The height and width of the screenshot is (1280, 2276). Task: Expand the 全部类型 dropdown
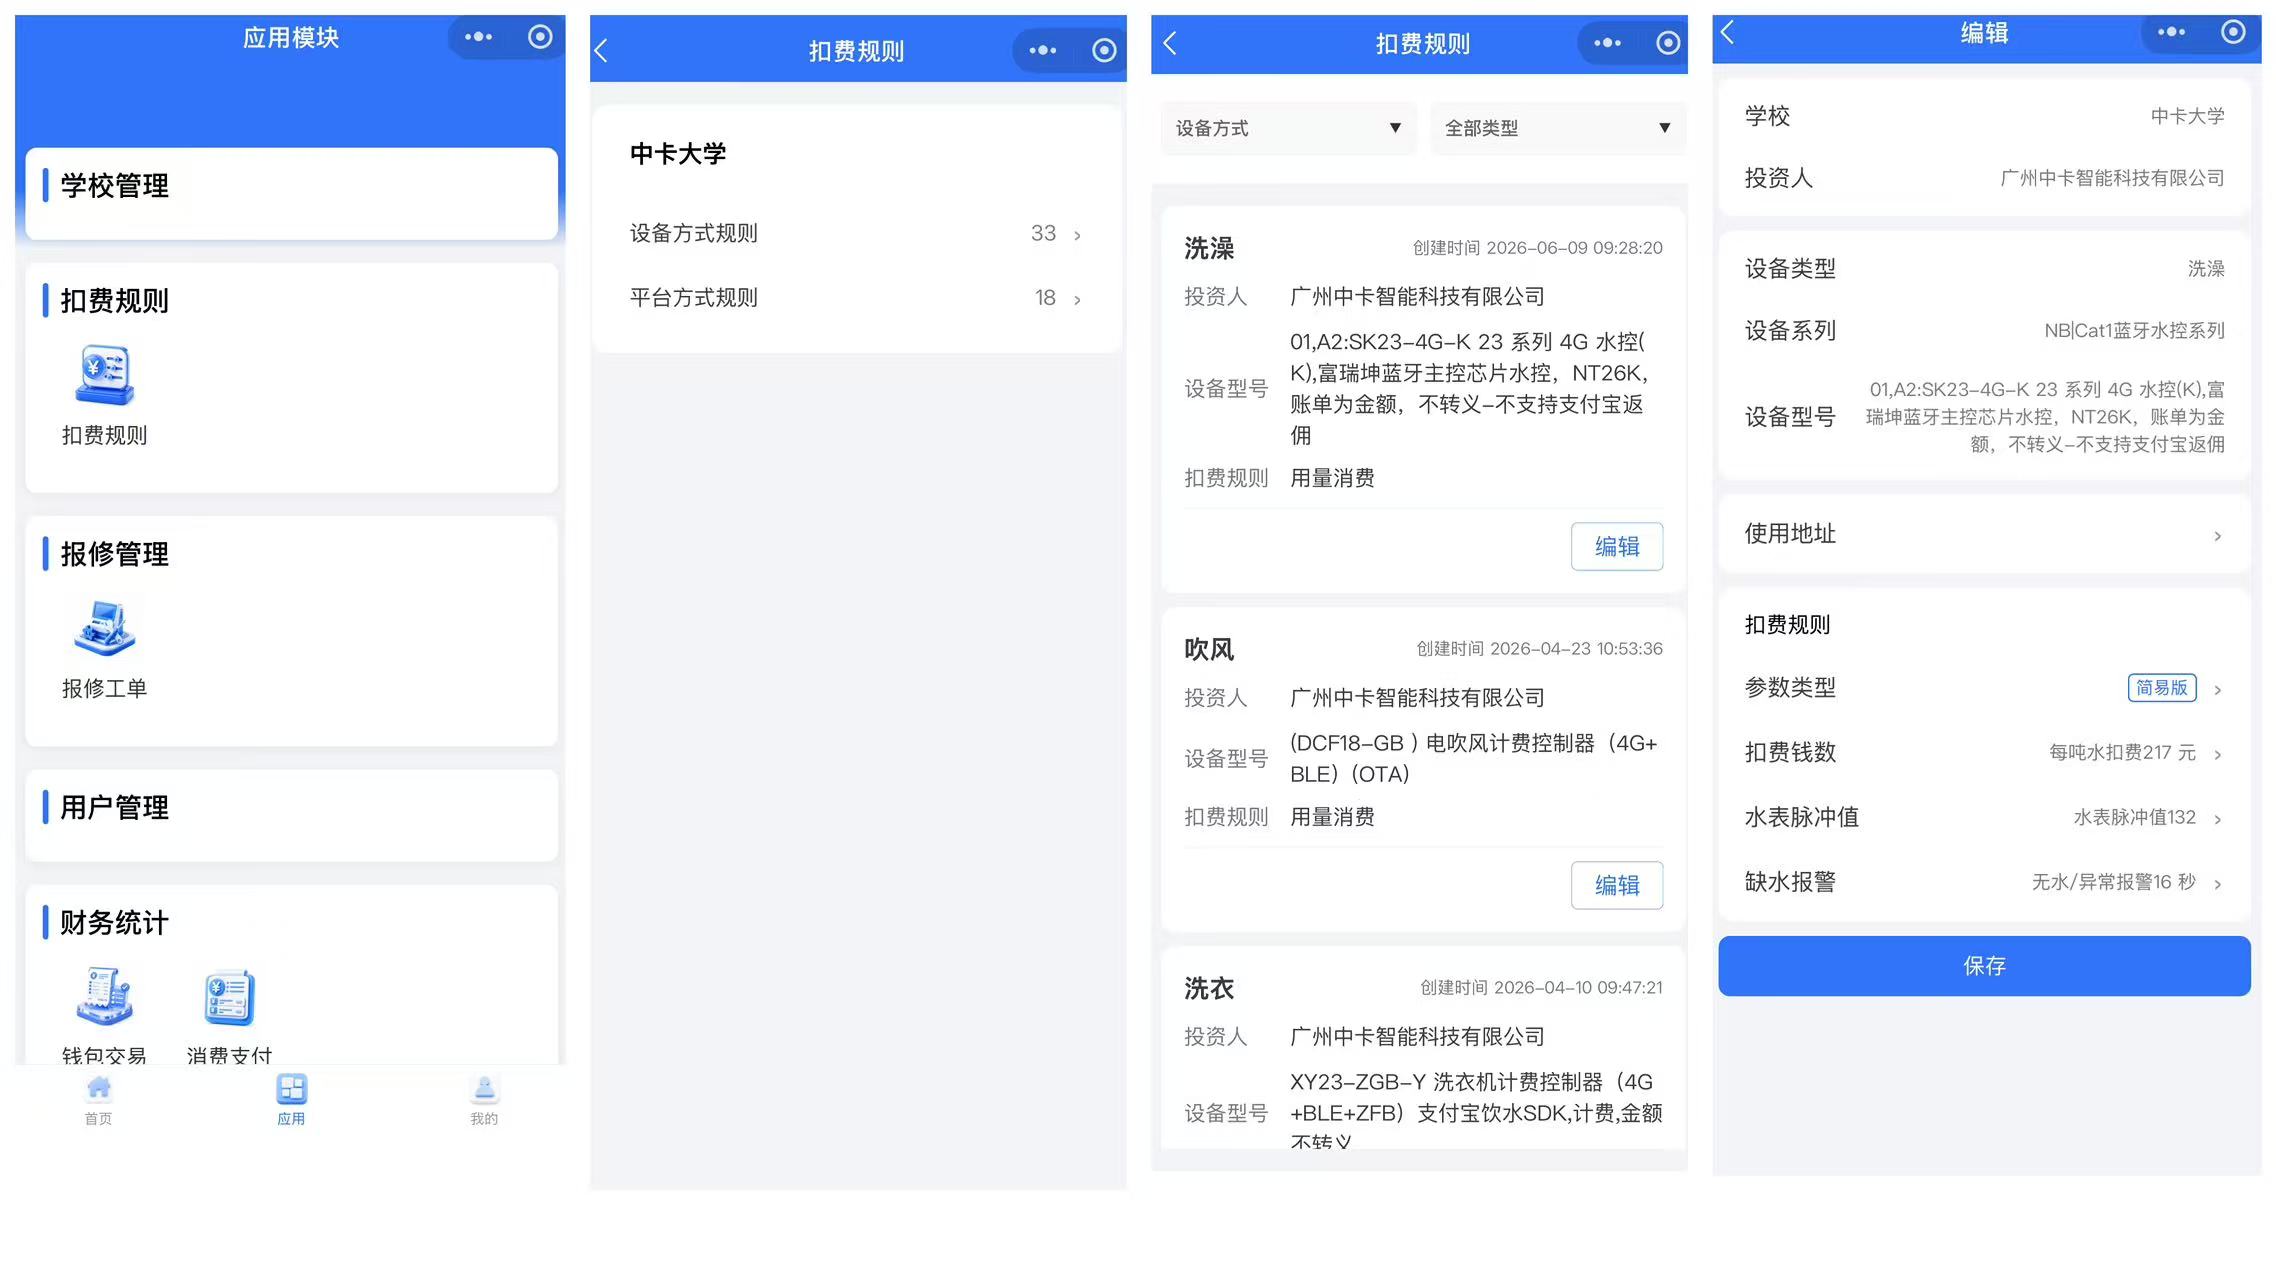(1558, 128)
